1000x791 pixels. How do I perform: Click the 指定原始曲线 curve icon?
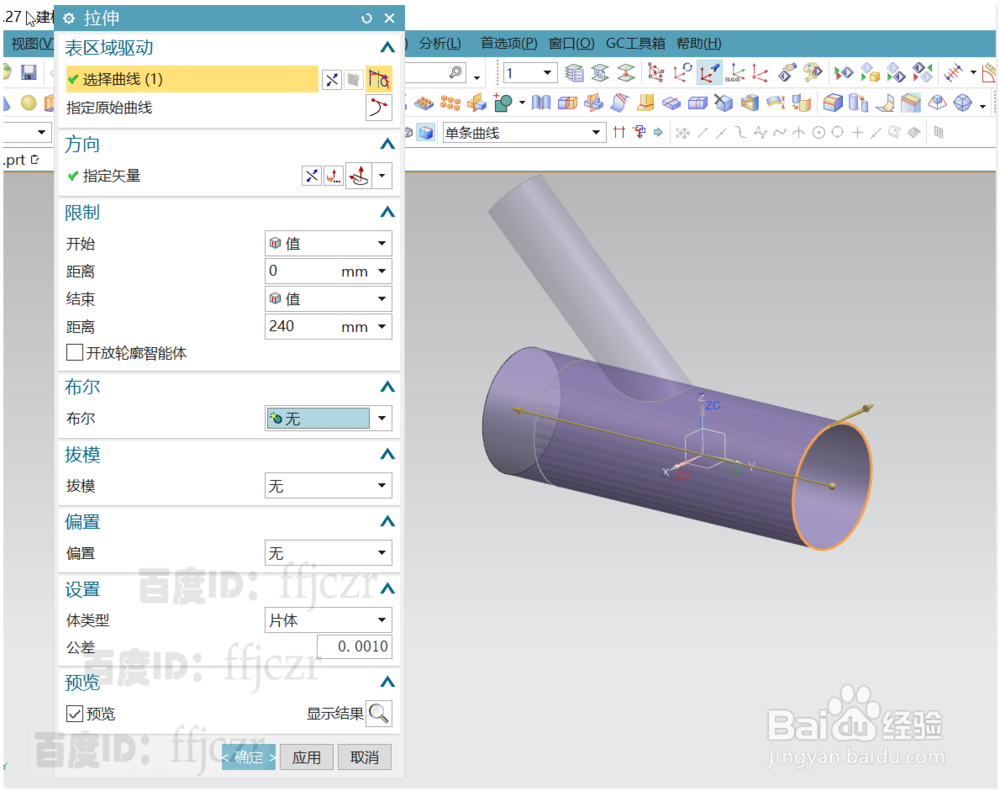(x=378, y=107)
